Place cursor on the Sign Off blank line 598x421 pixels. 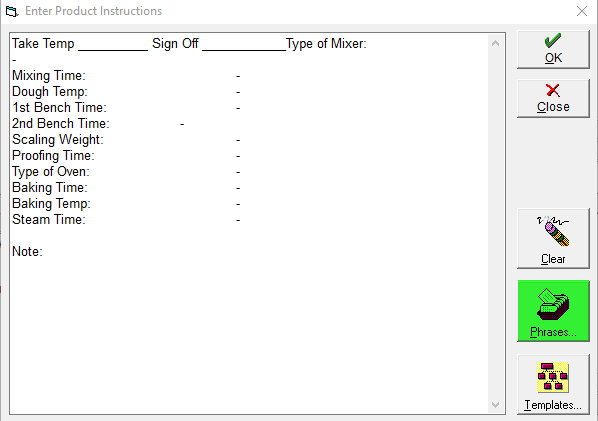pyautogui.click(x=244, y=44)
